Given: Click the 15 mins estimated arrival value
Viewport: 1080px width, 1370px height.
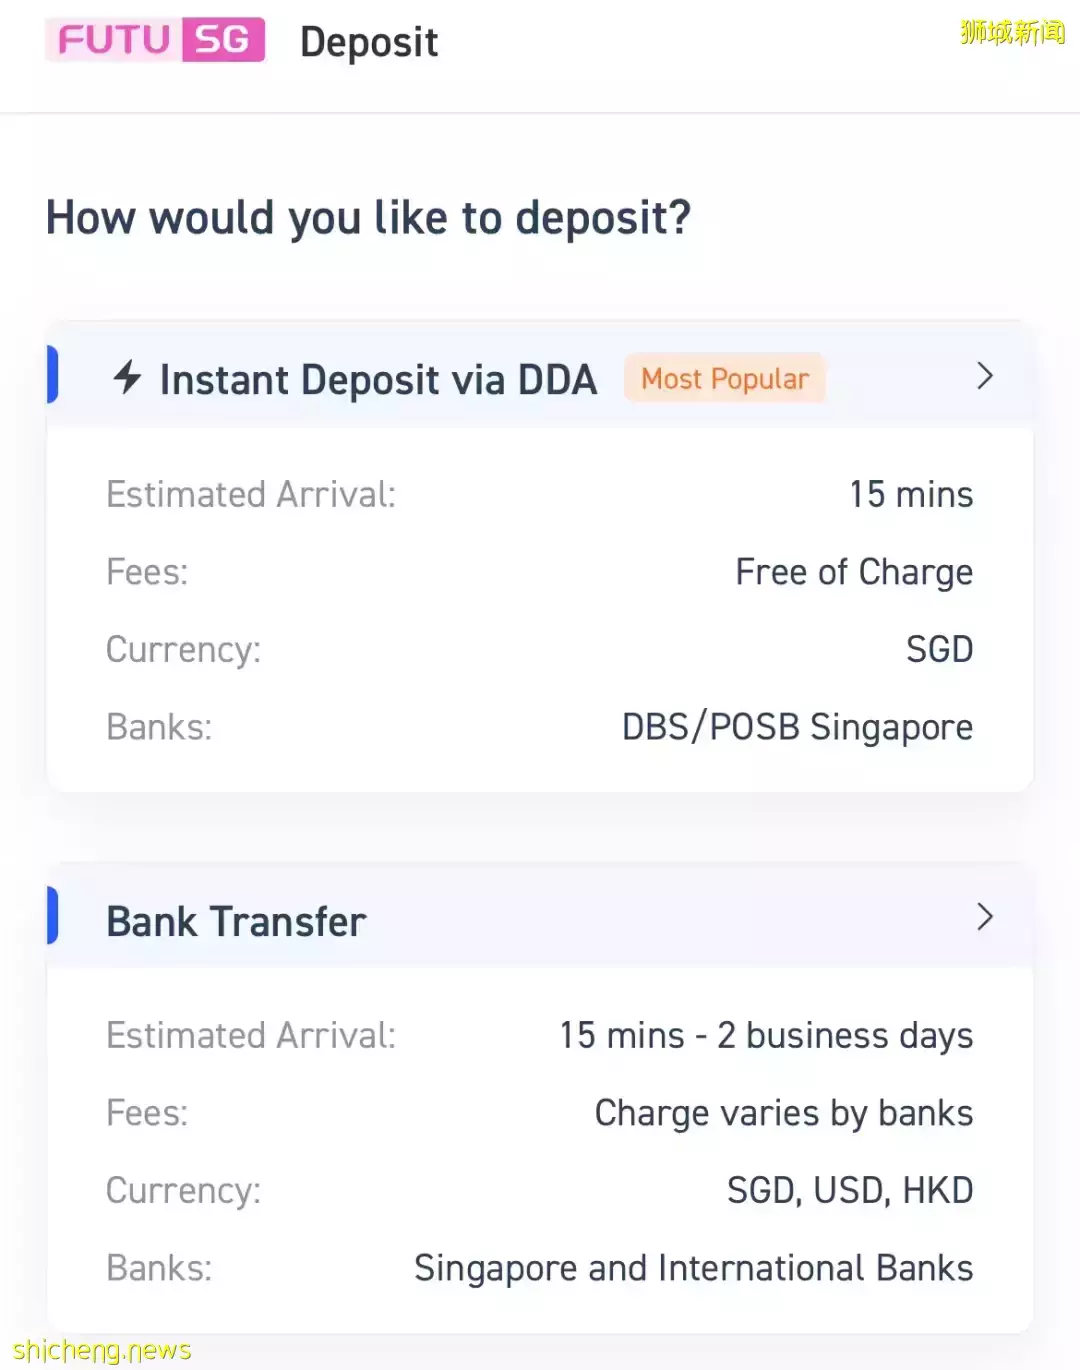Looking at the screenshot, I should (911, 494).
